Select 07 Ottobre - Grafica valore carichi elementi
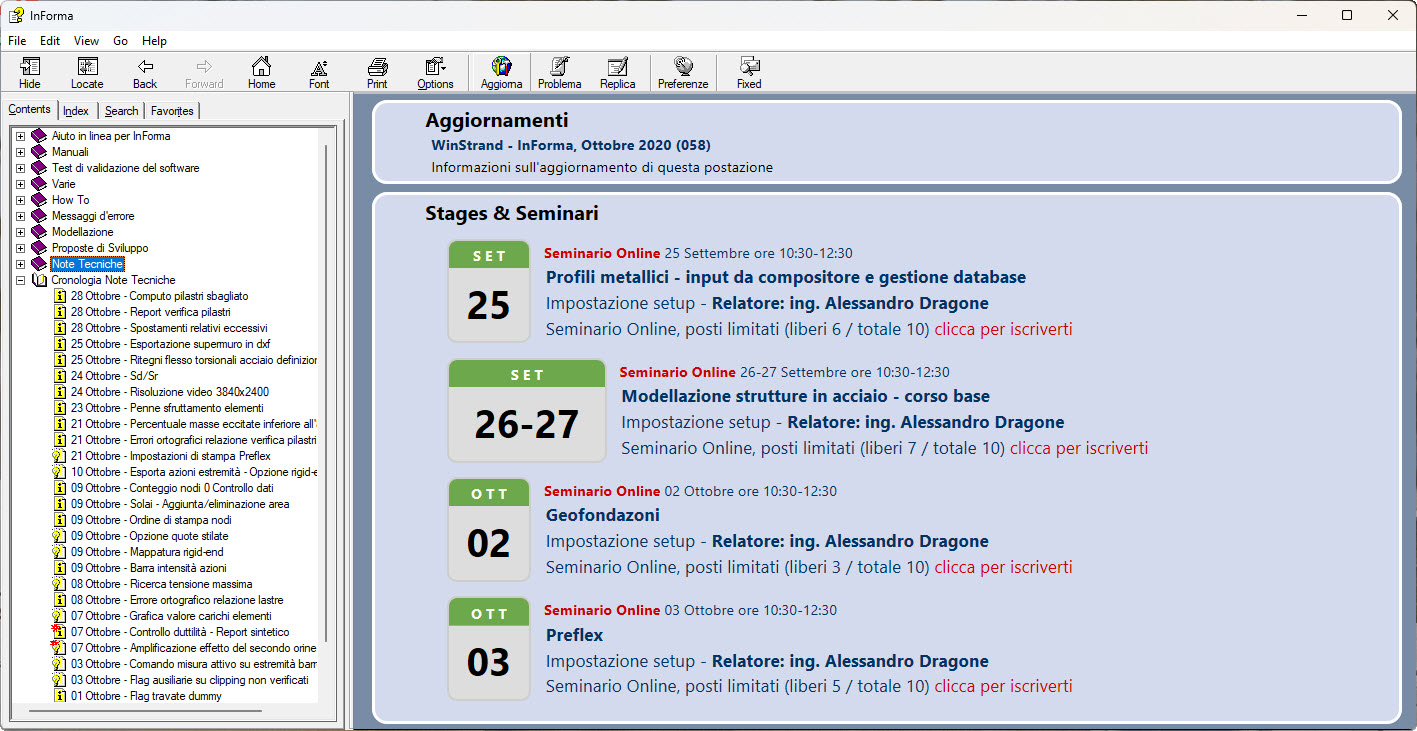The width and height of the screenshot is (1417, 731). coord(171,616)
